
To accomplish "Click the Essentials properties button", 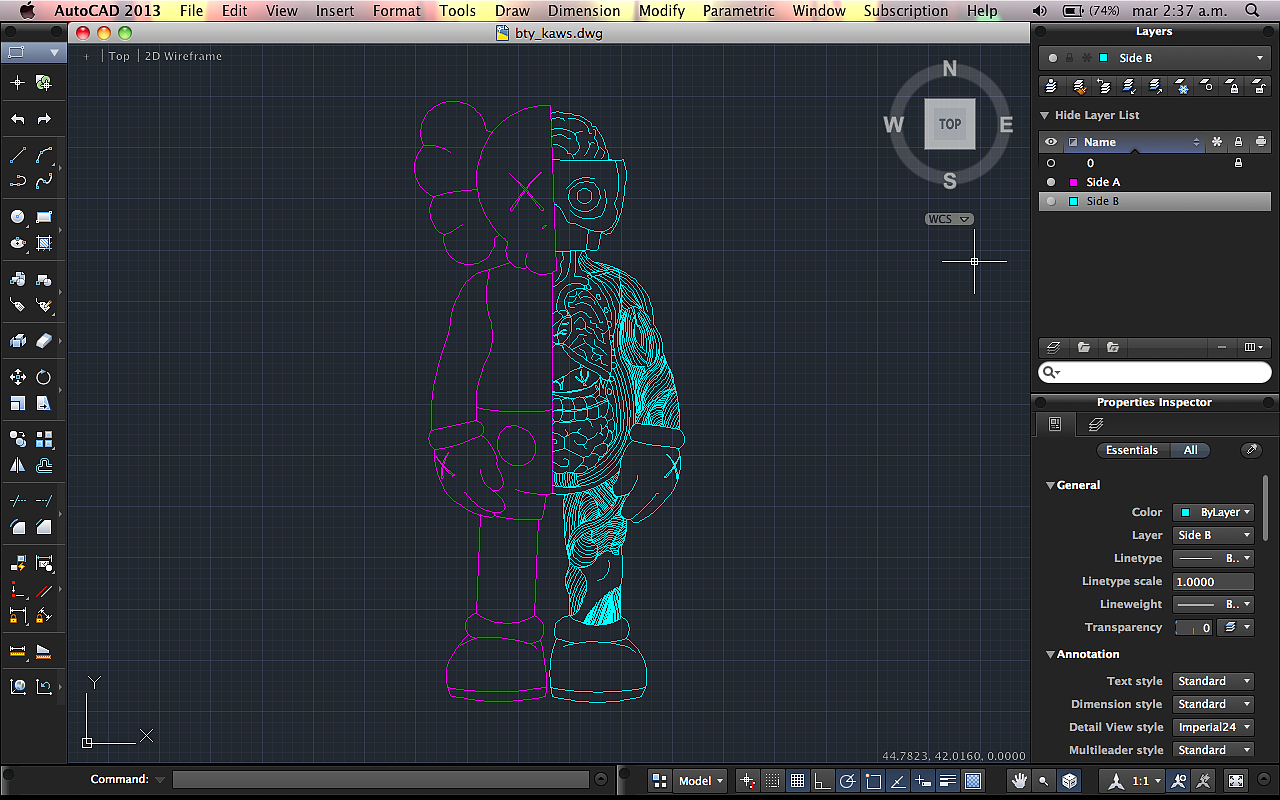I will (x=1131, y=450).
